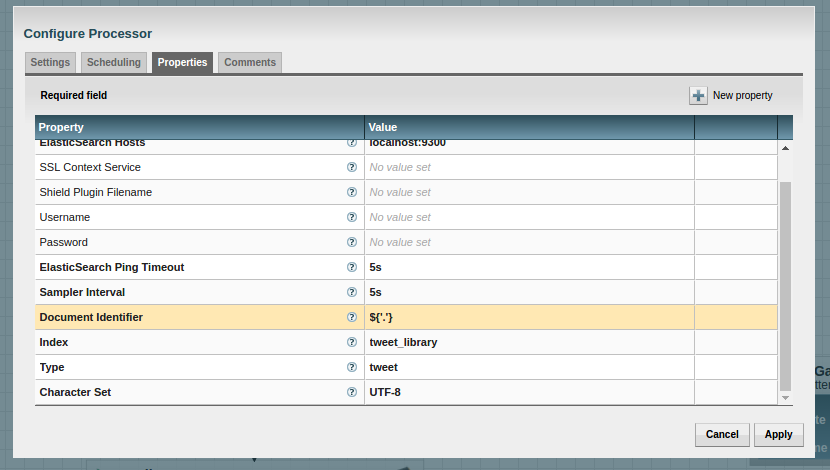
Task: Click the properties table scrollbar thumb
Action: [786, 286]
